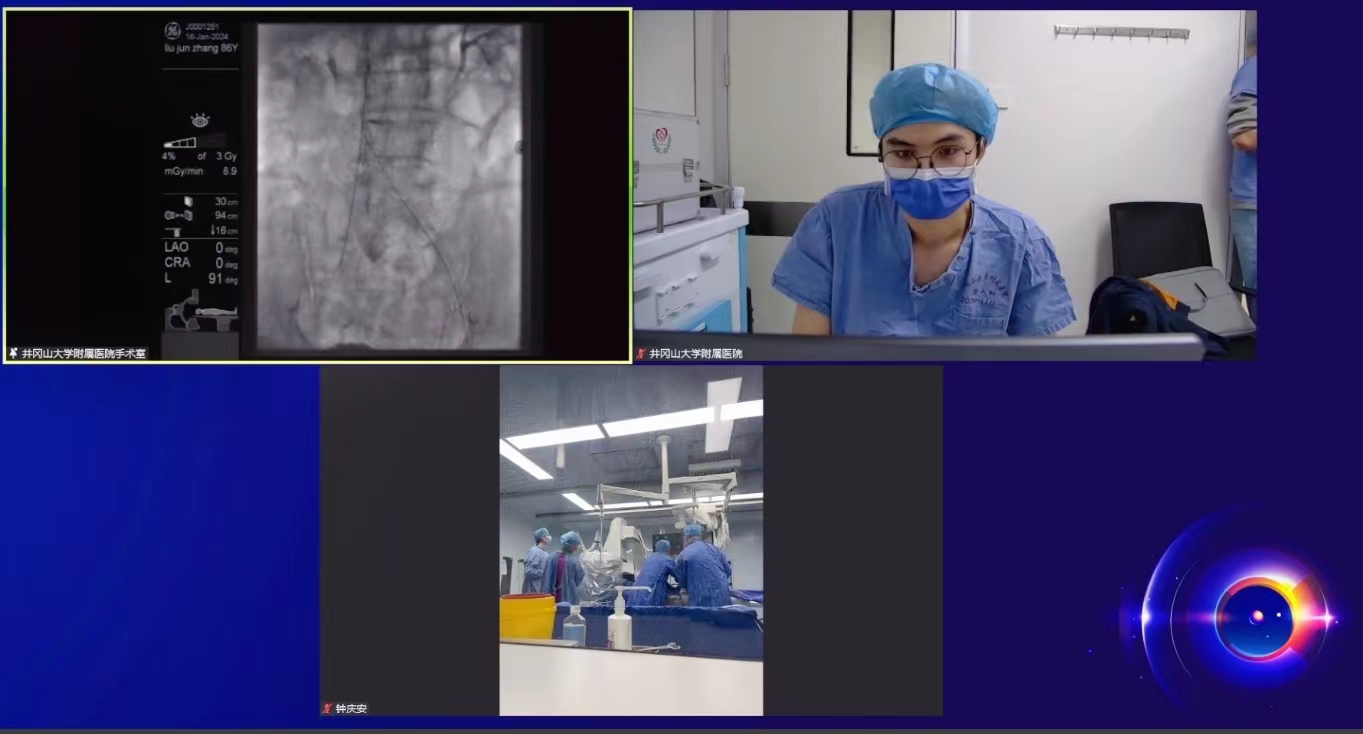
Task: Click the muted mic icon beside 钟庆安
Action: [327, 708]
